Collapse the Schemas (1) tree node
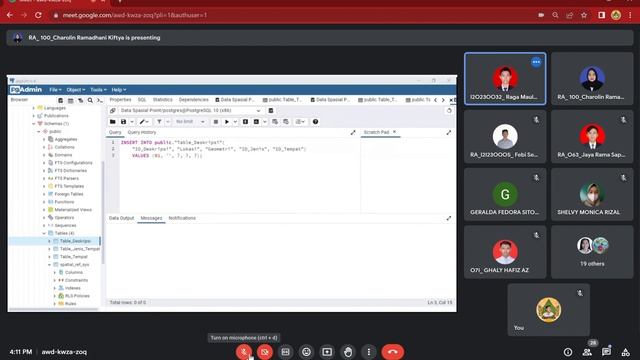This screenshot has width=640, height=360. 34,124
